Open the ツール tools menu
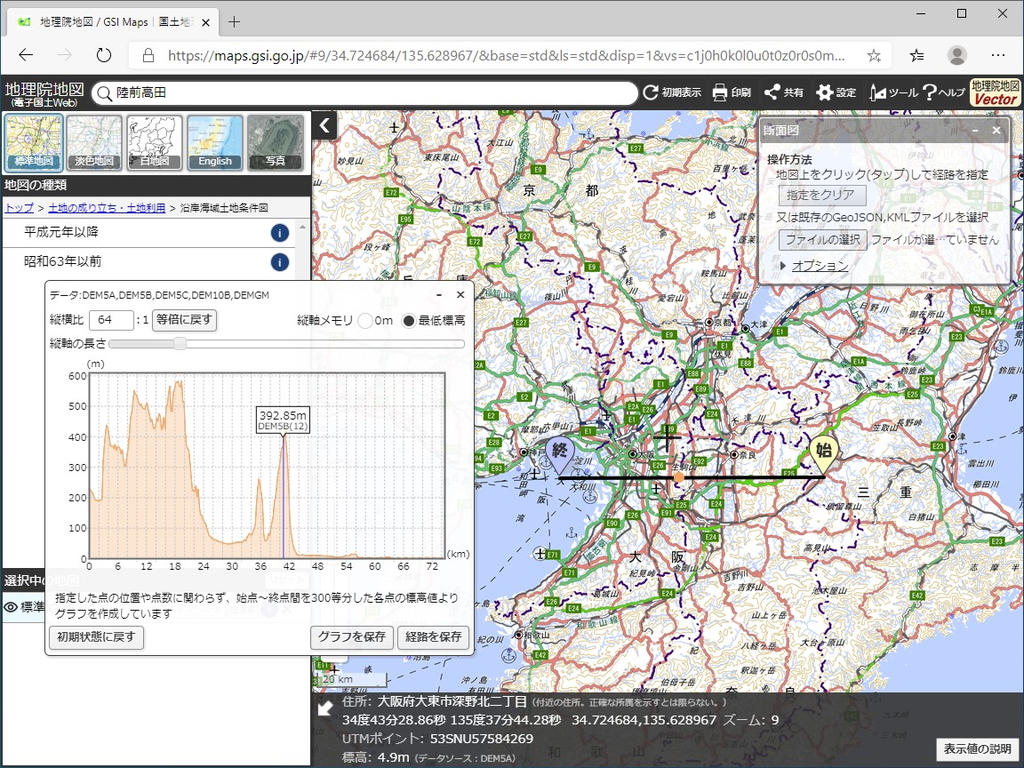The image size is (1024, 768). point(892,93)
